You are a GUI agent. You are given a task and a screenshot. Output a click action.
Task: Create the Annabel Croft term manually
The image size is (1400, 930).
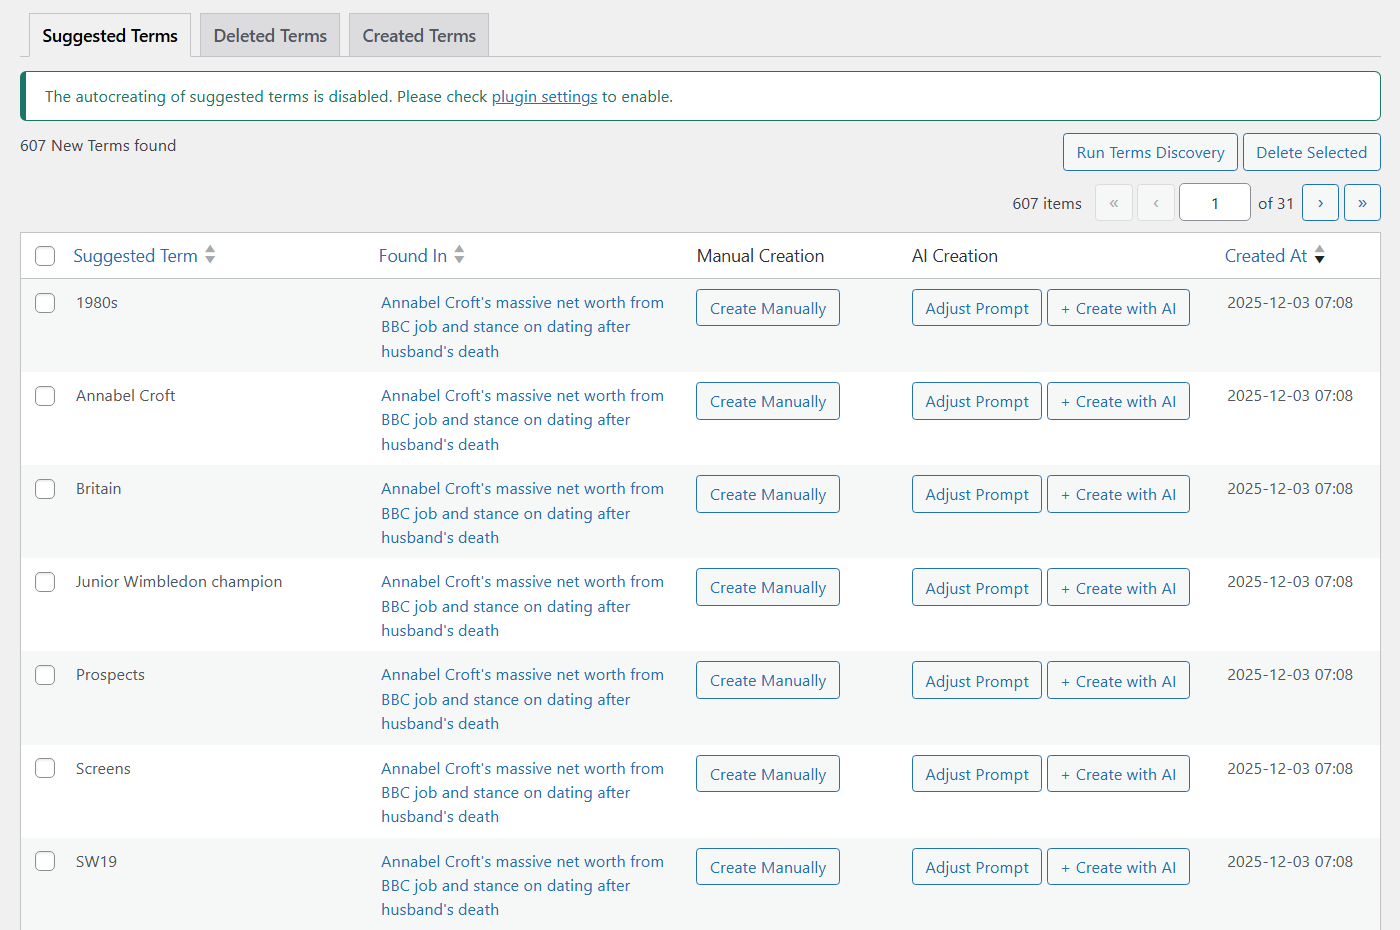coord(767,401)
